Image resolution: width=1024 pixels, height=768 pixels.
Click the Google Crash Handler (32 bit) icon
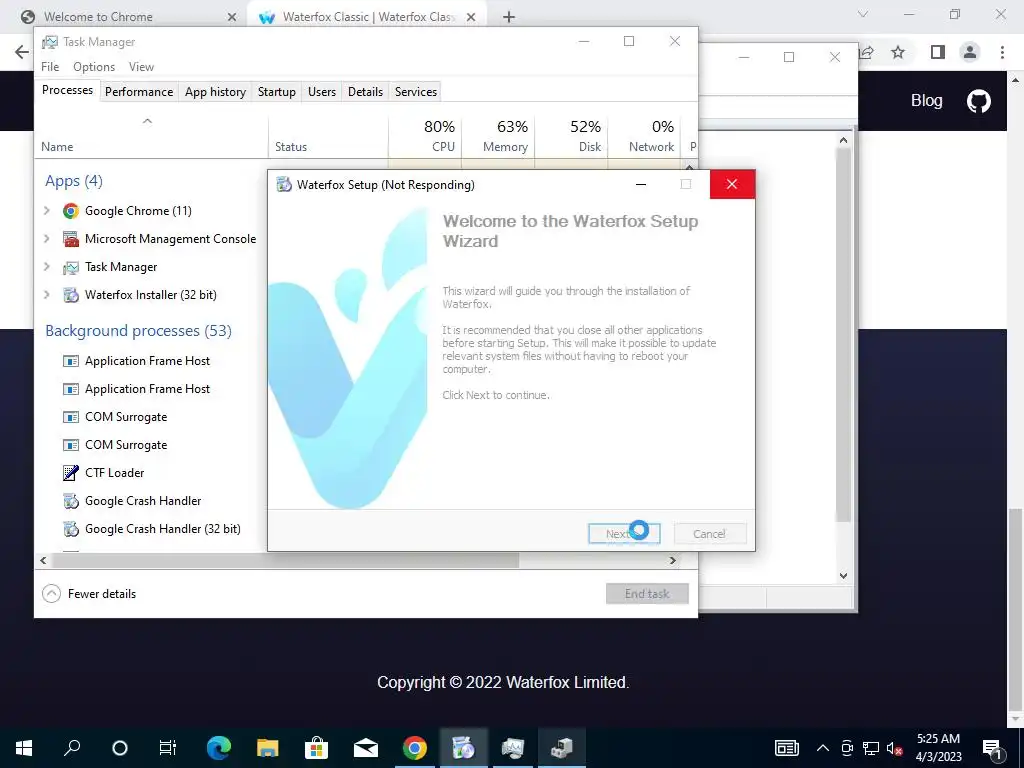(x=71, y=529)
